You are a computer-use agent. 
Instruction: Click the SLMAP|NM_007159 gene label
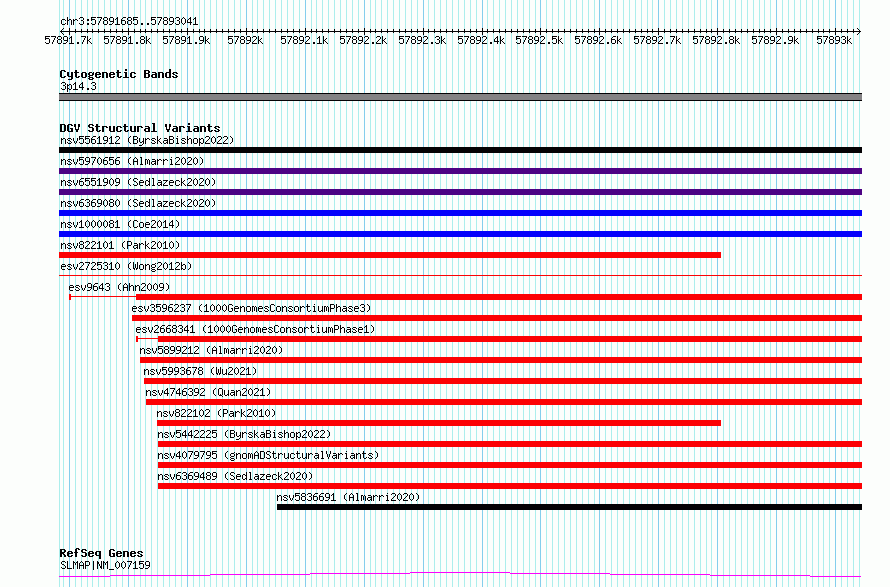pyautogui.click(x=105, y=565)
